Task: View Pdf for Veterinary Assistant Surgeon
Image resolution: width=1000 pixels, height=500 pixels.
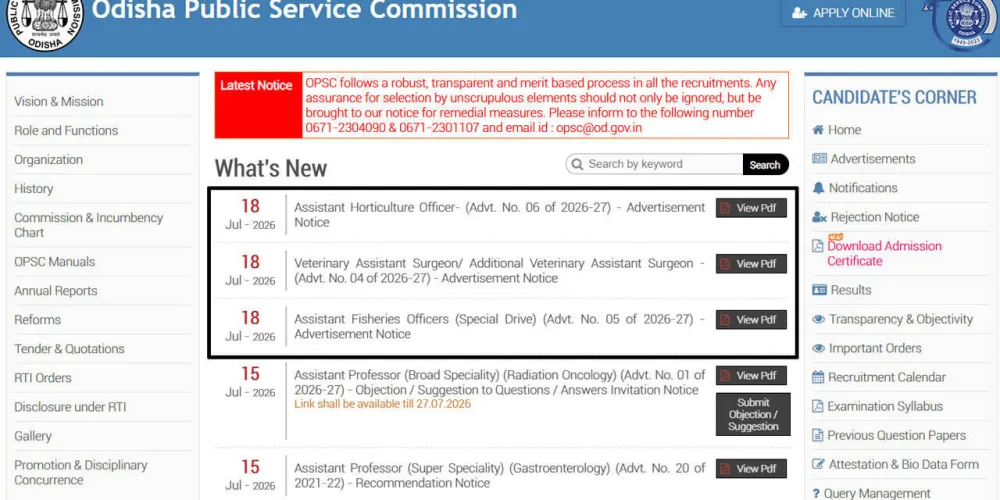Action: click(751, 264)
